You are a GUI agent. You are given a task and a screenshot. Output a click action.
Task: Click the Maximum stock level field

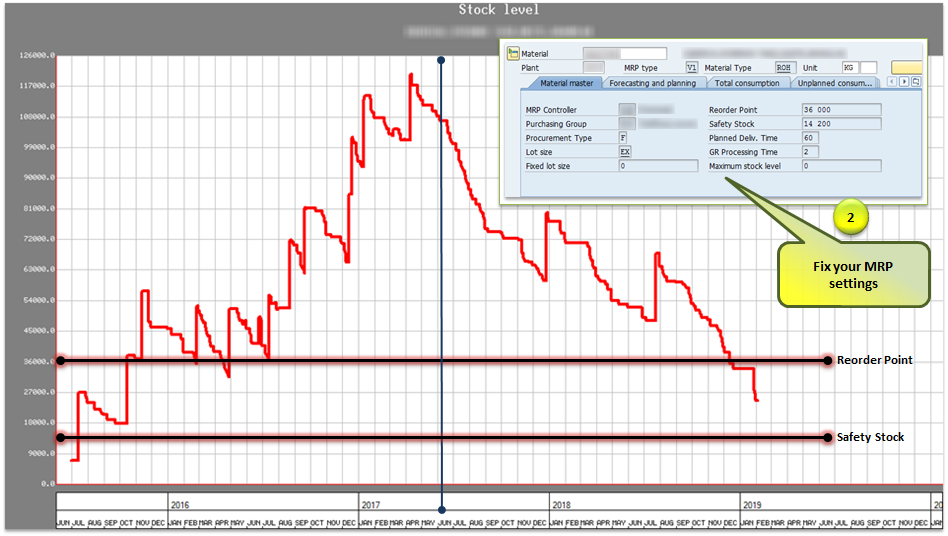pyautogui.click(x=841, y=166)
